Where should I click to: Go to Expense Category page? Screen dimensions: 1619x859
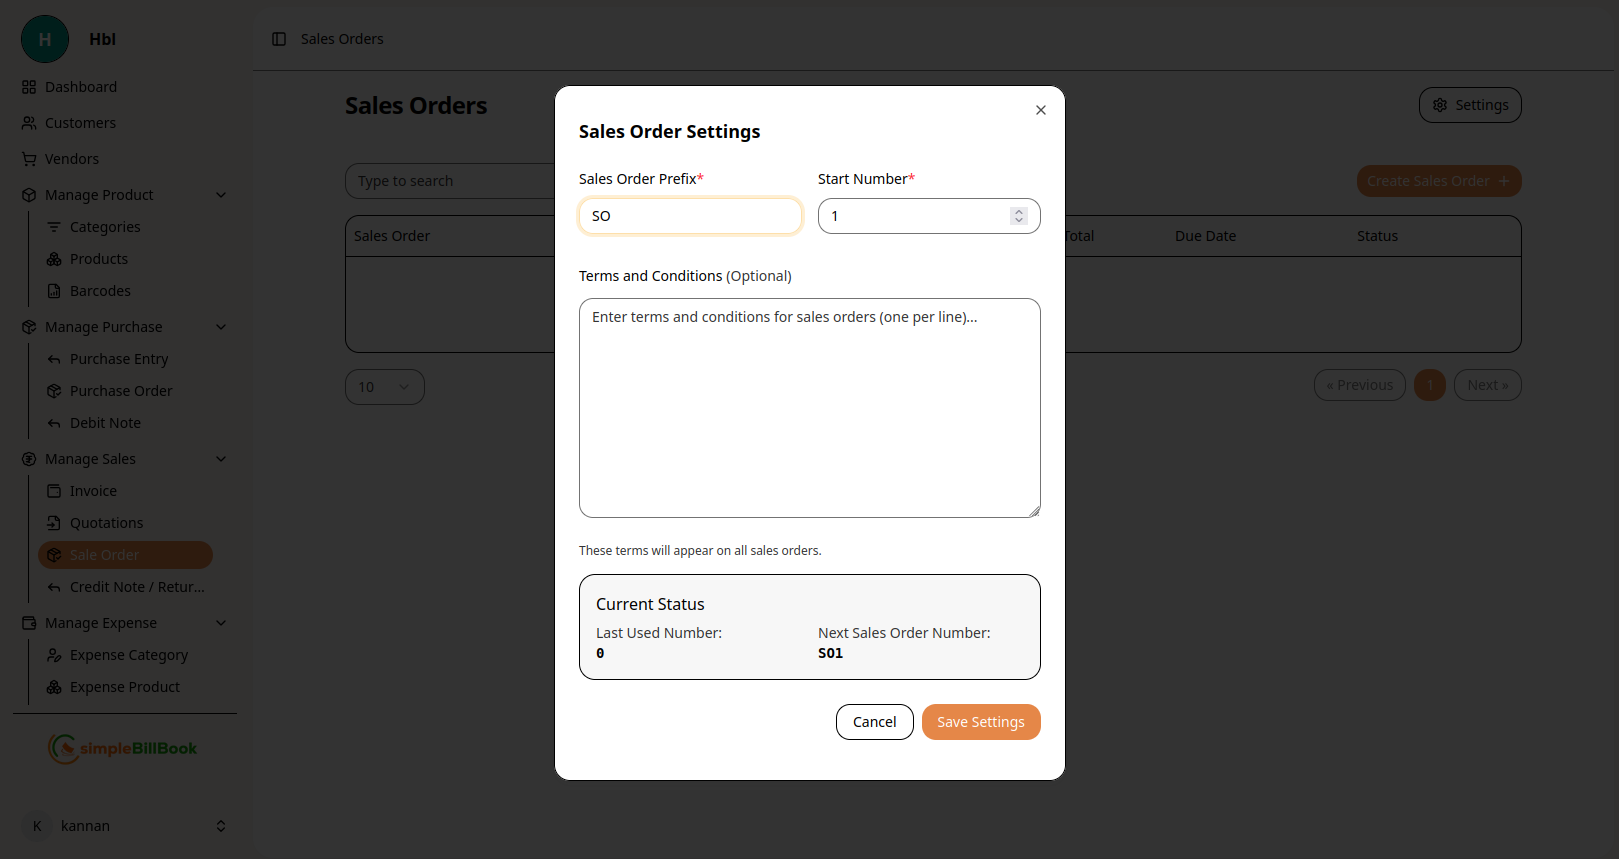point(128,655)
